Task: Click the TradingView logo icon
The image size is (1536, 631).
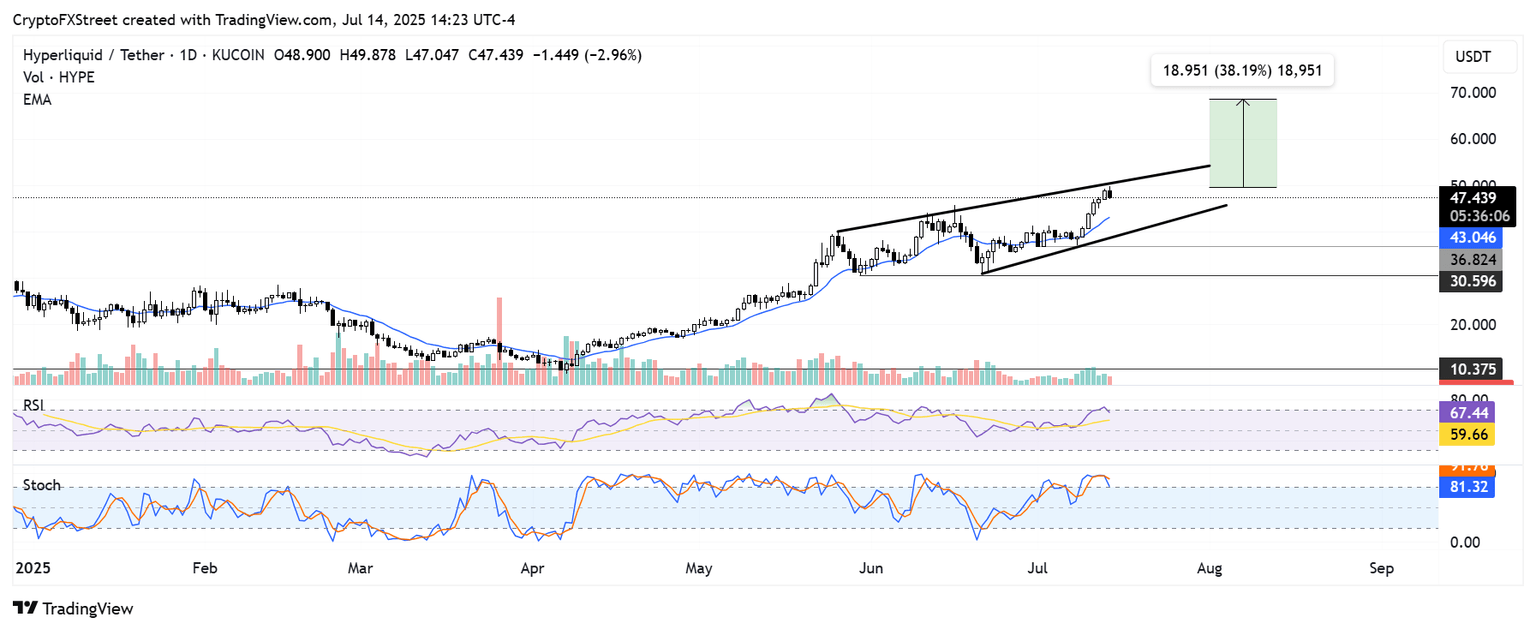Action: (25, 608)
